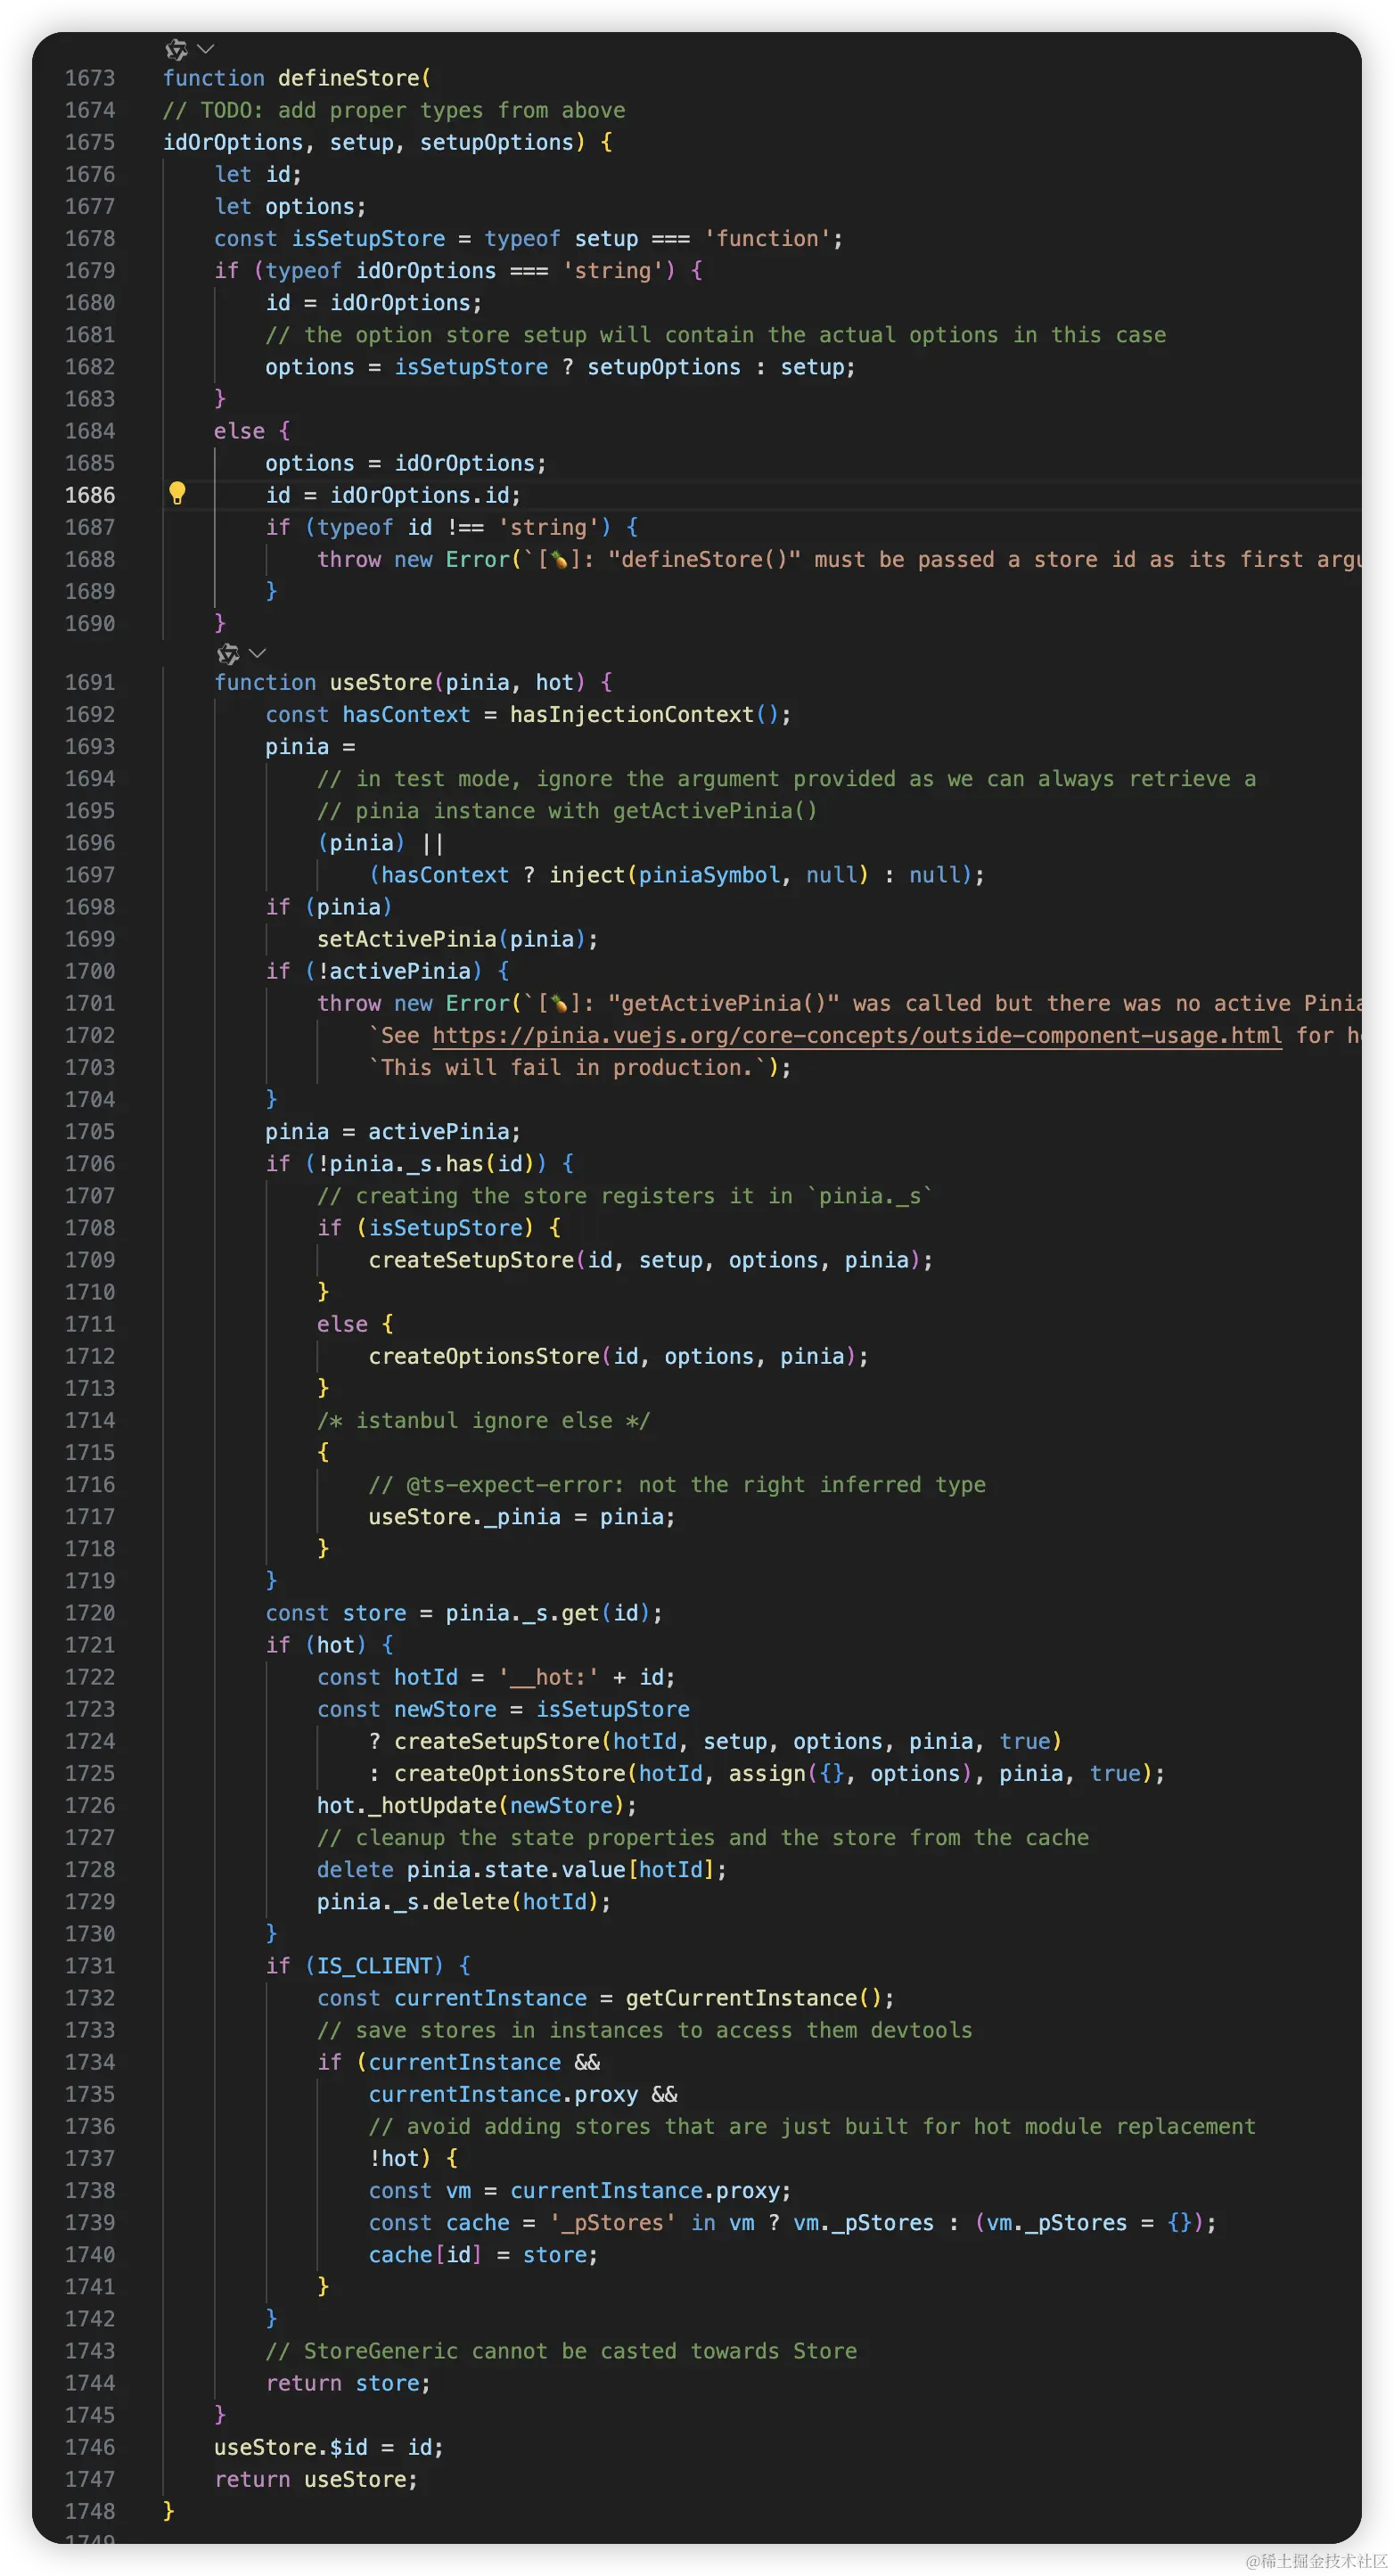Click the '_pStores' string on line 1739

coord(612,2222)
